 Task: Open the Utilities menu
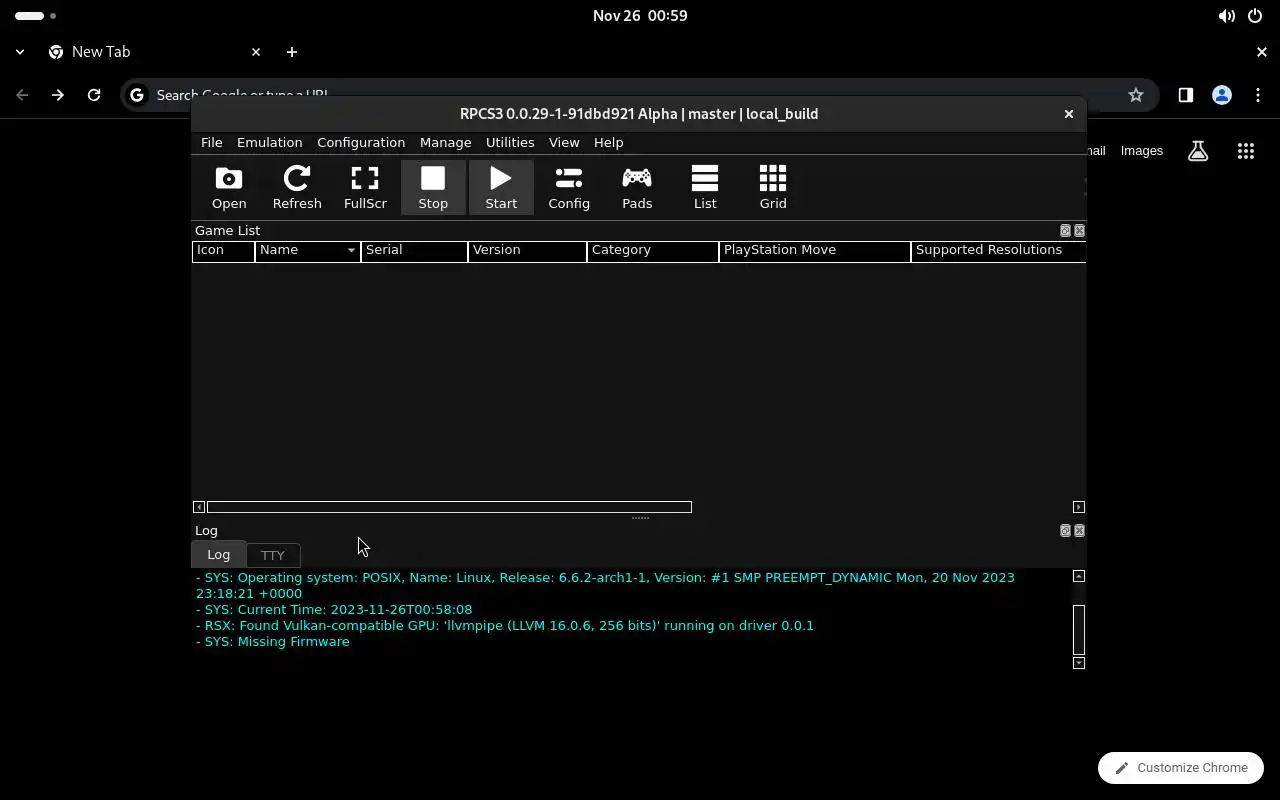click(510, 143)
